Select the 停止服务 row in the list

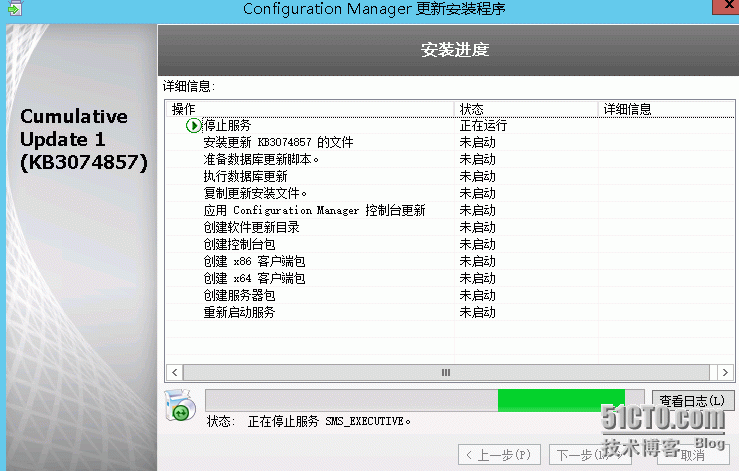(227, 126)
